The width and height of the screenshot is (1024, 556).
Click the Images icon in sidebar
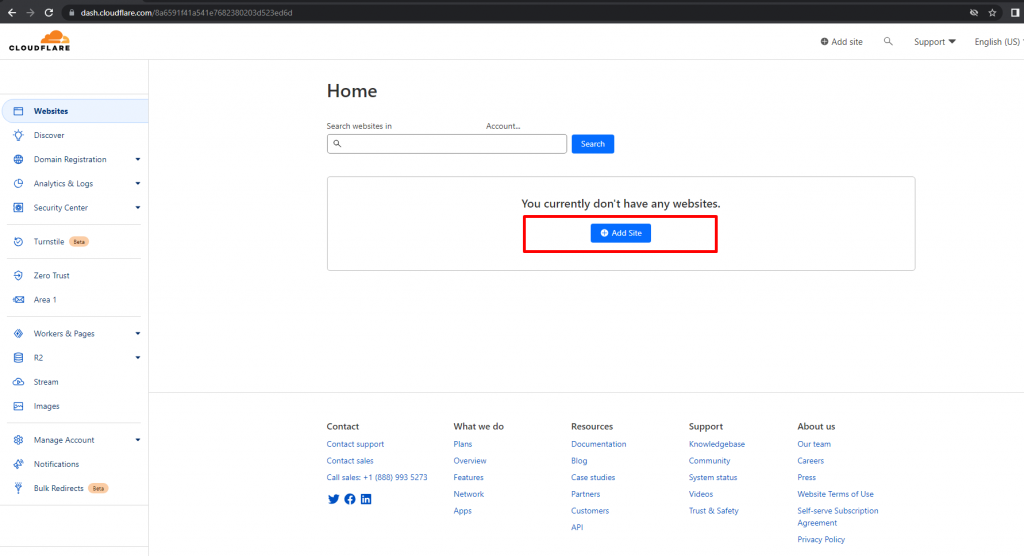click(18, 406)
